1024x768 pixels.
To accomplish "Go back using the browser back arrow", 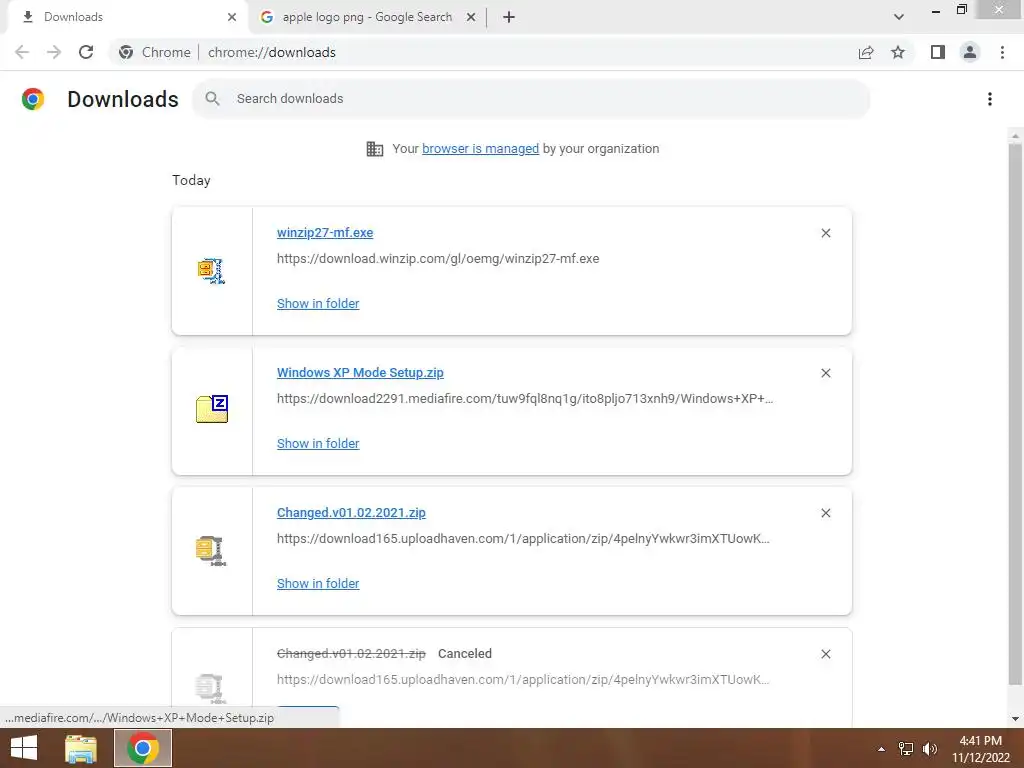I will tap(22, 52).
